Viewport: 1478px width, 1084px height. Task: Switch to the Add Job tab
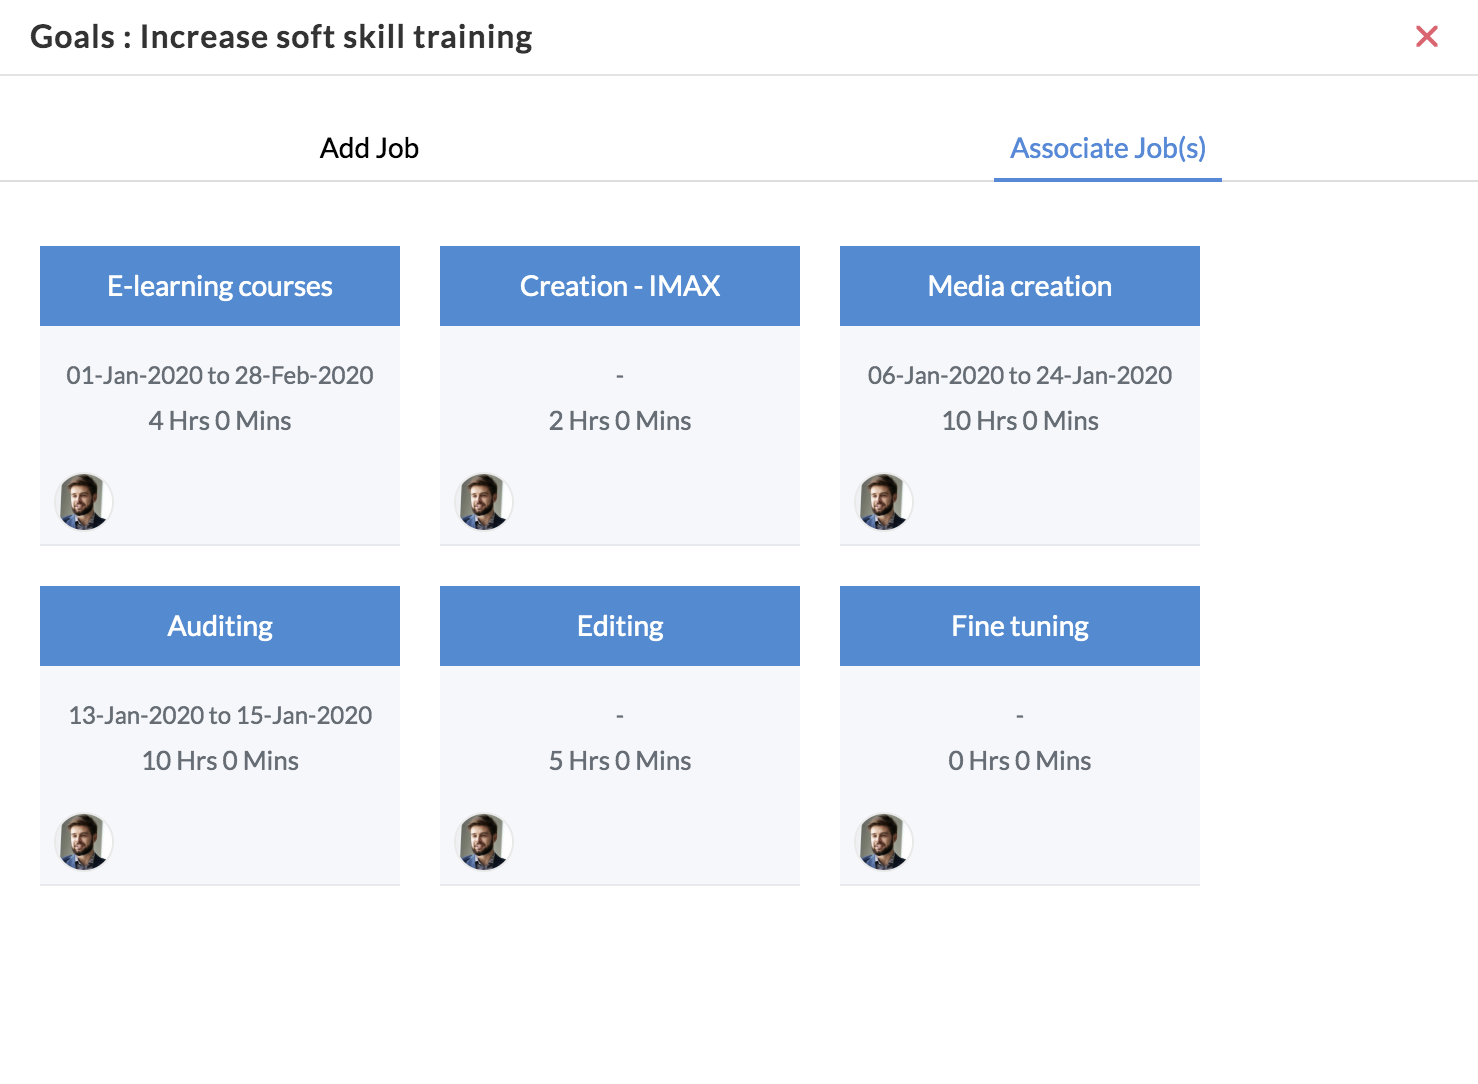point(369,148)
